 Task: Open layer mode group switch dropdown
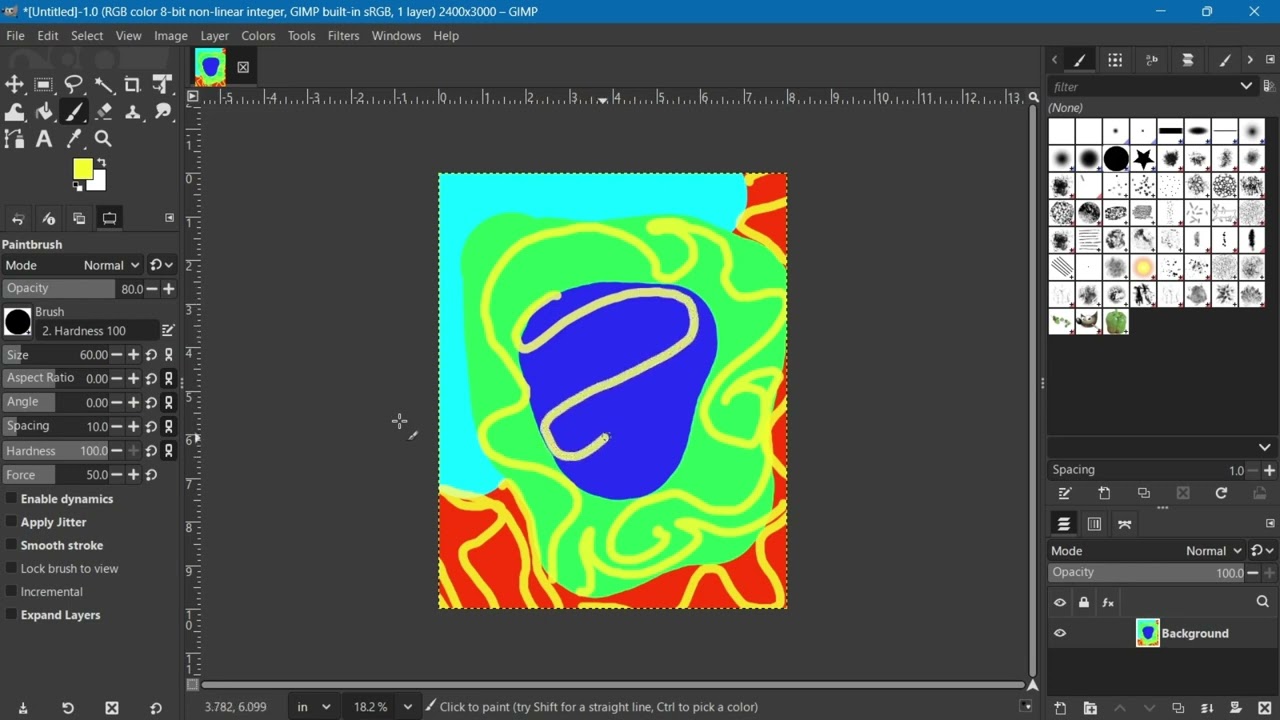tap(1263, 551)
